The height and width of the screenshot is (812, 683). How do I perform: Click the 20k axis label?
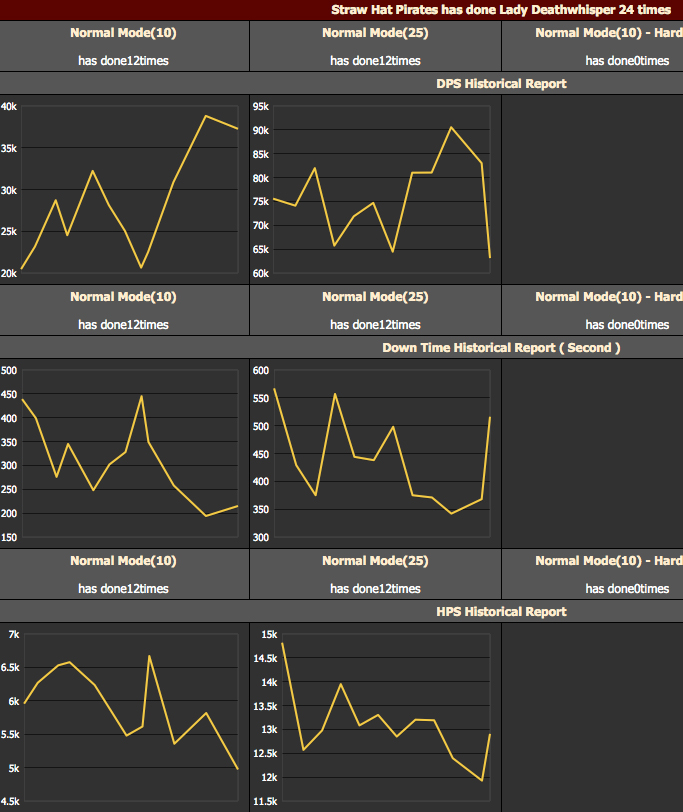tap(9, 273)
